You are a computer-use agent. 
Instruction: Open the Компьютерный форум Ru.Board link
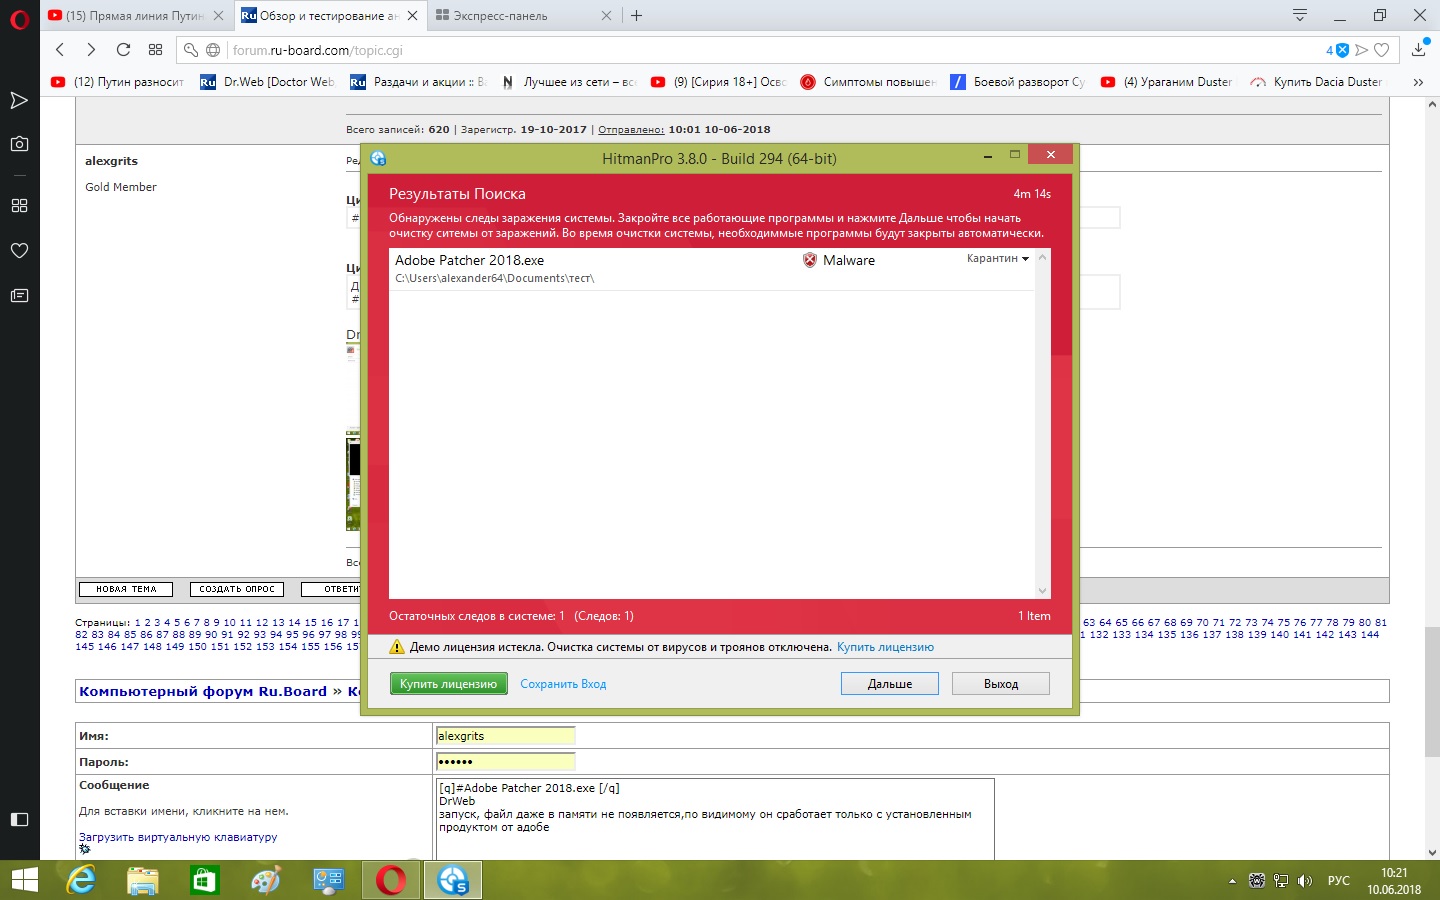coord(203,691)
